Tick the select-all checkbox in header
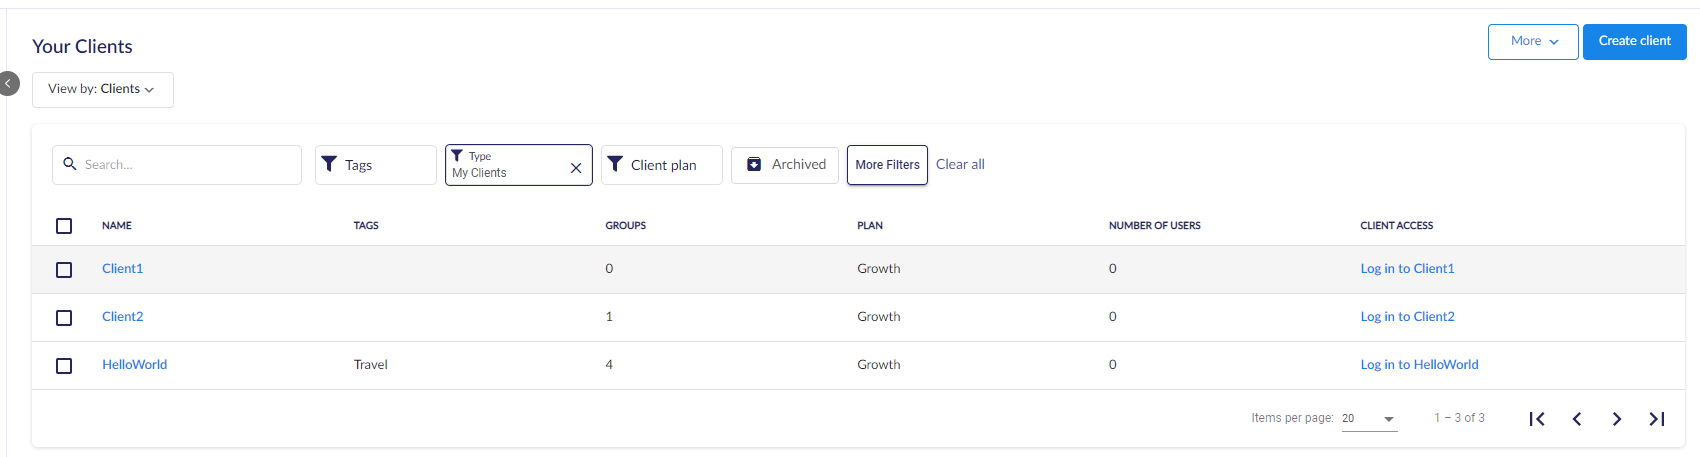This screenshot has width=1700, height=457. point(64,226)
